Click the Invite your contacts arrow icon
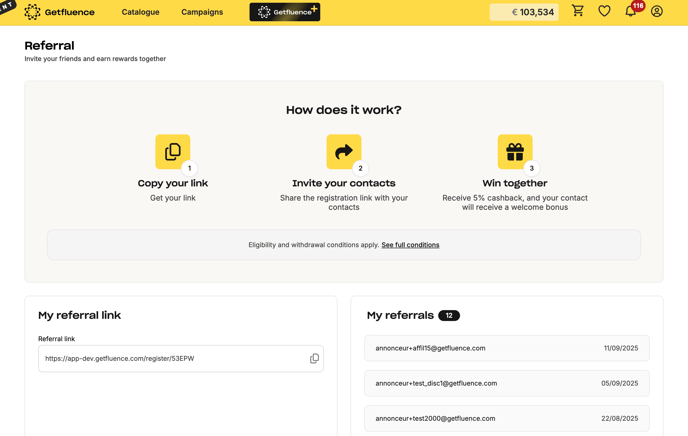Screen dimensions: 688x436 343,152
